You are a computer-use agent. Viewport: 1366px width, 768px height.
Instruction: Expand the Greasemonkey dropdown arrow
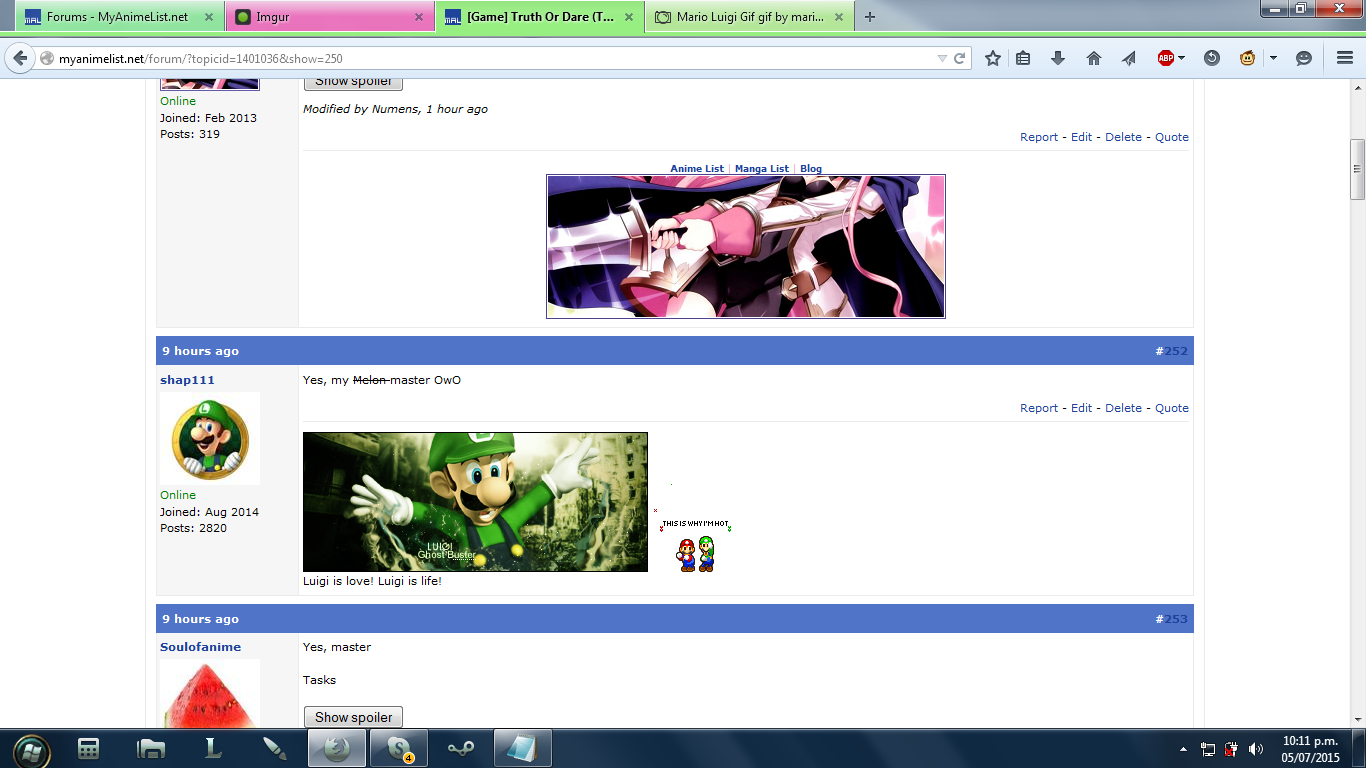pyautogui.click(x=1273, y=59)
